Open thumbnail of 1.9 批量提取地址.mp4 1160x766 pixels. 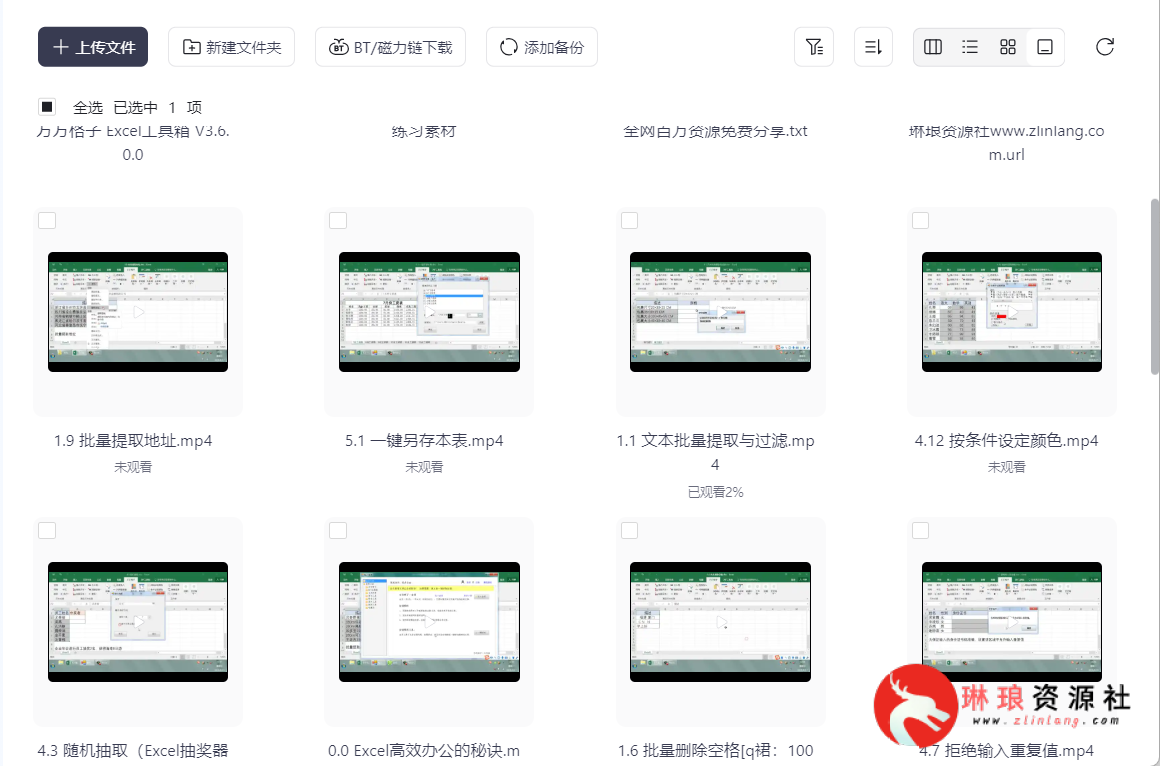coord(138,312)
